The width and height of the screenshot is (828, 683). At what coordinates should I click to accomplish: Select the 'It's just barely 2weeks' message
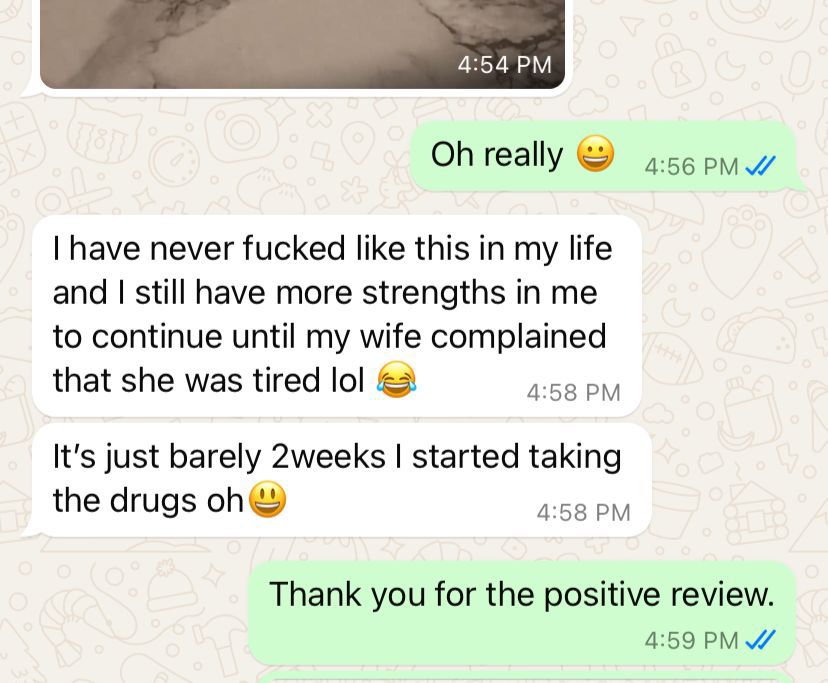[x=342, y=480]
